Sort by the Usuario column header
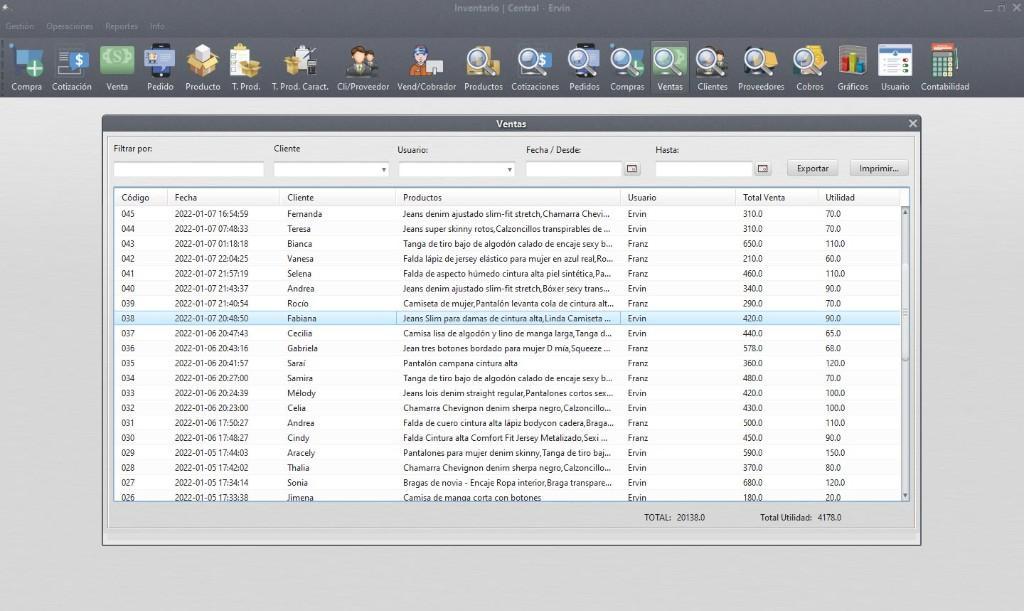The height and width of the screenshot is (611, 1024). (x=678, y=197)
